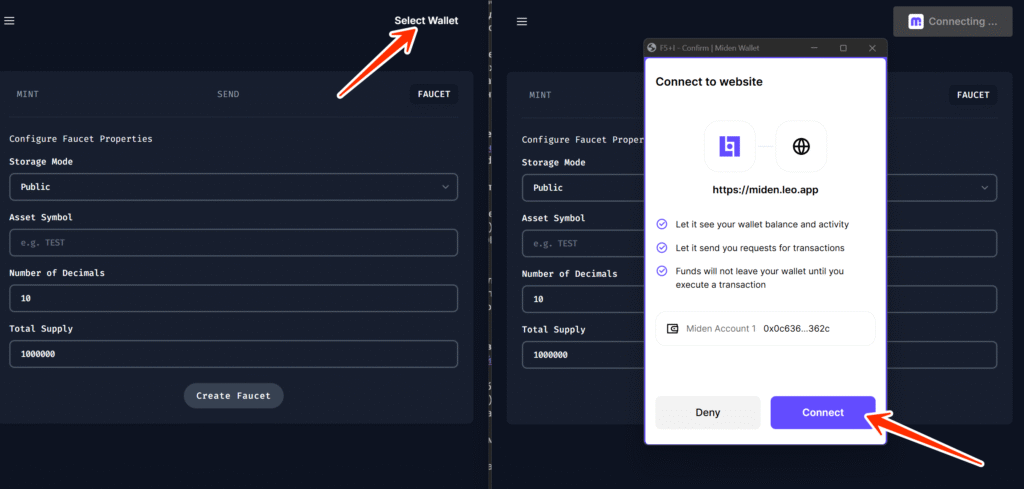Click checkmark beside funds will not leave

click(662, 270)
